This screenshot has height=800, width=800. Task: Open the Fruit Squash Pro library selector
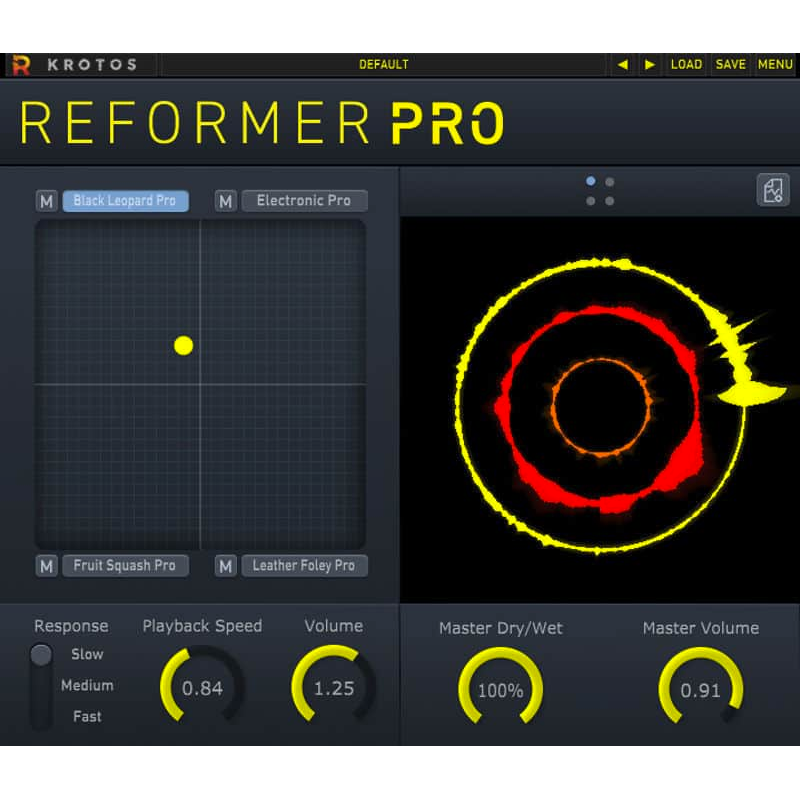coord(124,566)
